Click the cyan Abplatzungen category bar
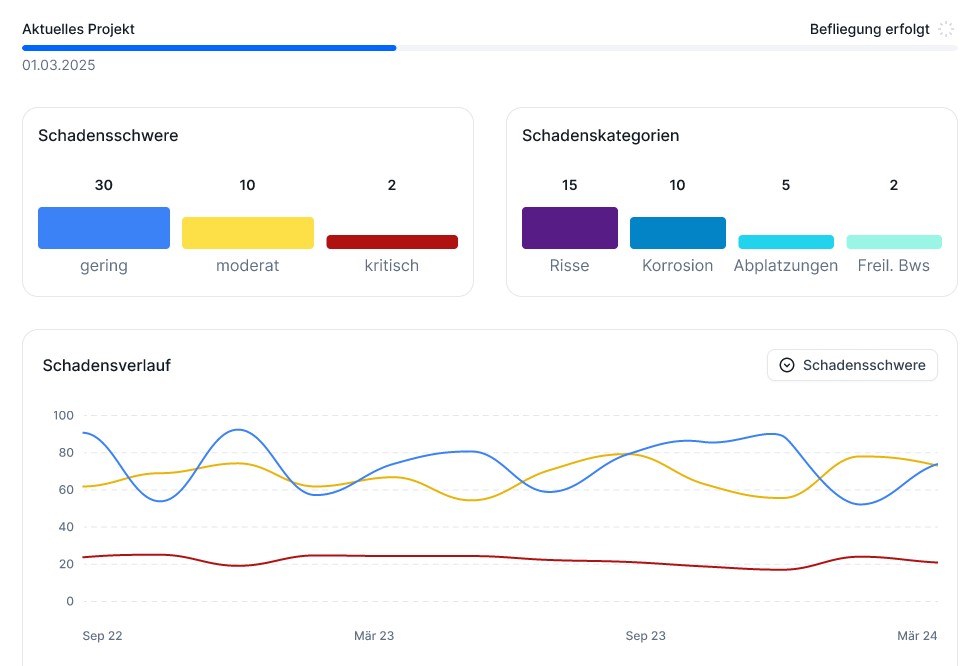Screen dimensions: 967x666 coord(786,242)
